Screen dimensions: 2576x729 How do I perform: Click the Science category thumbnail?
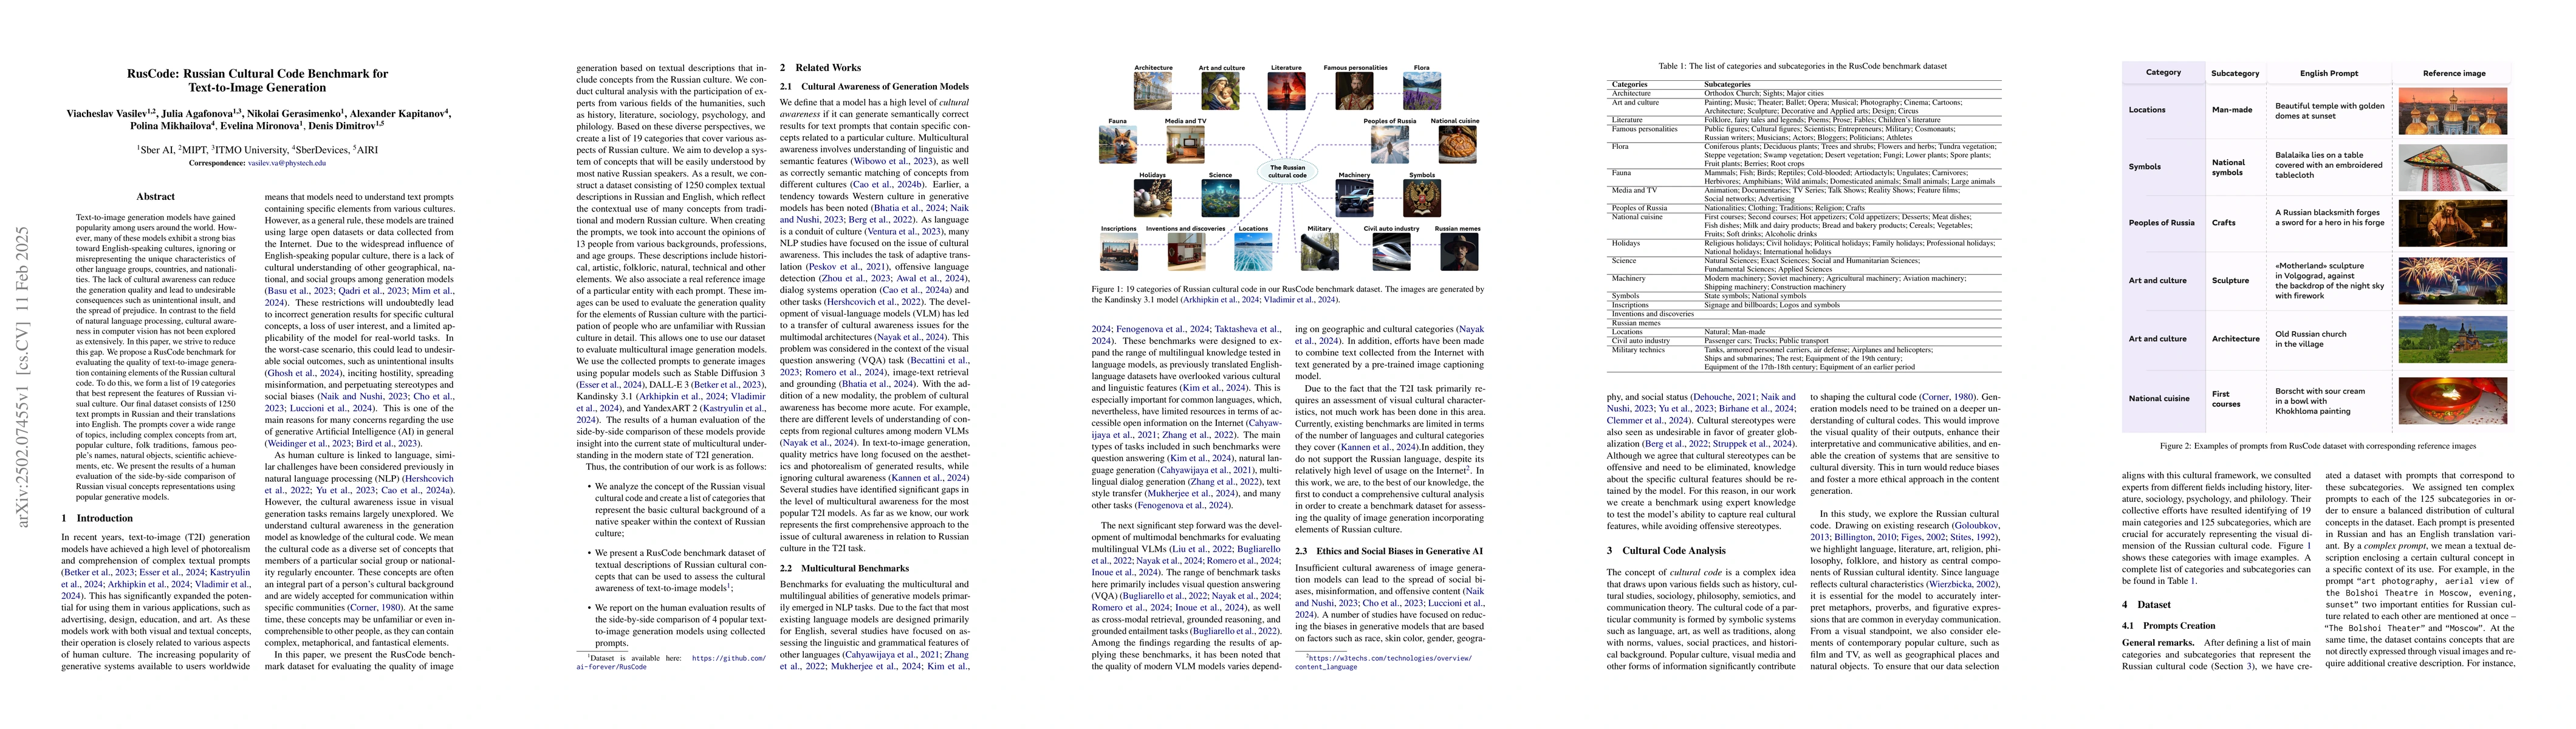[1220, 198]
